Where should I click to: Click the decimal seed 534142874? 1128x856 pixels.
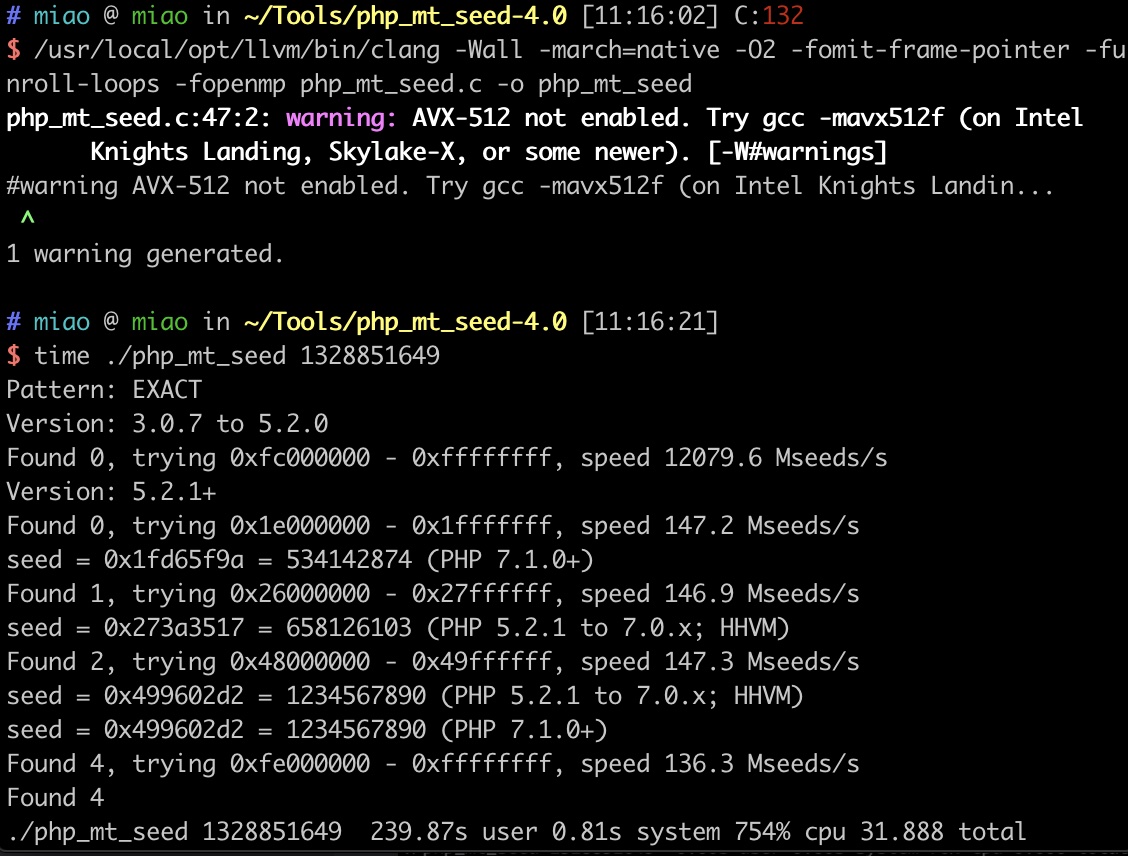[349, 560]
